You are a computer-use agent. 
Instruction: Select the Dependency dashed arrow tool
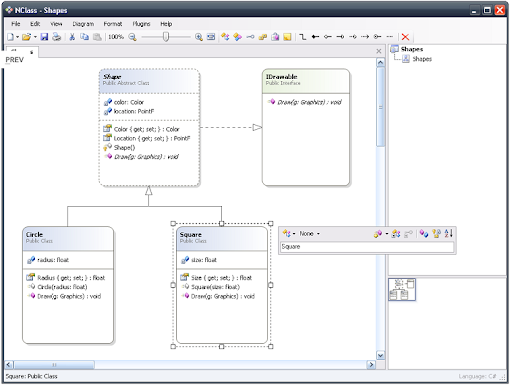click(x=365, y=37)
